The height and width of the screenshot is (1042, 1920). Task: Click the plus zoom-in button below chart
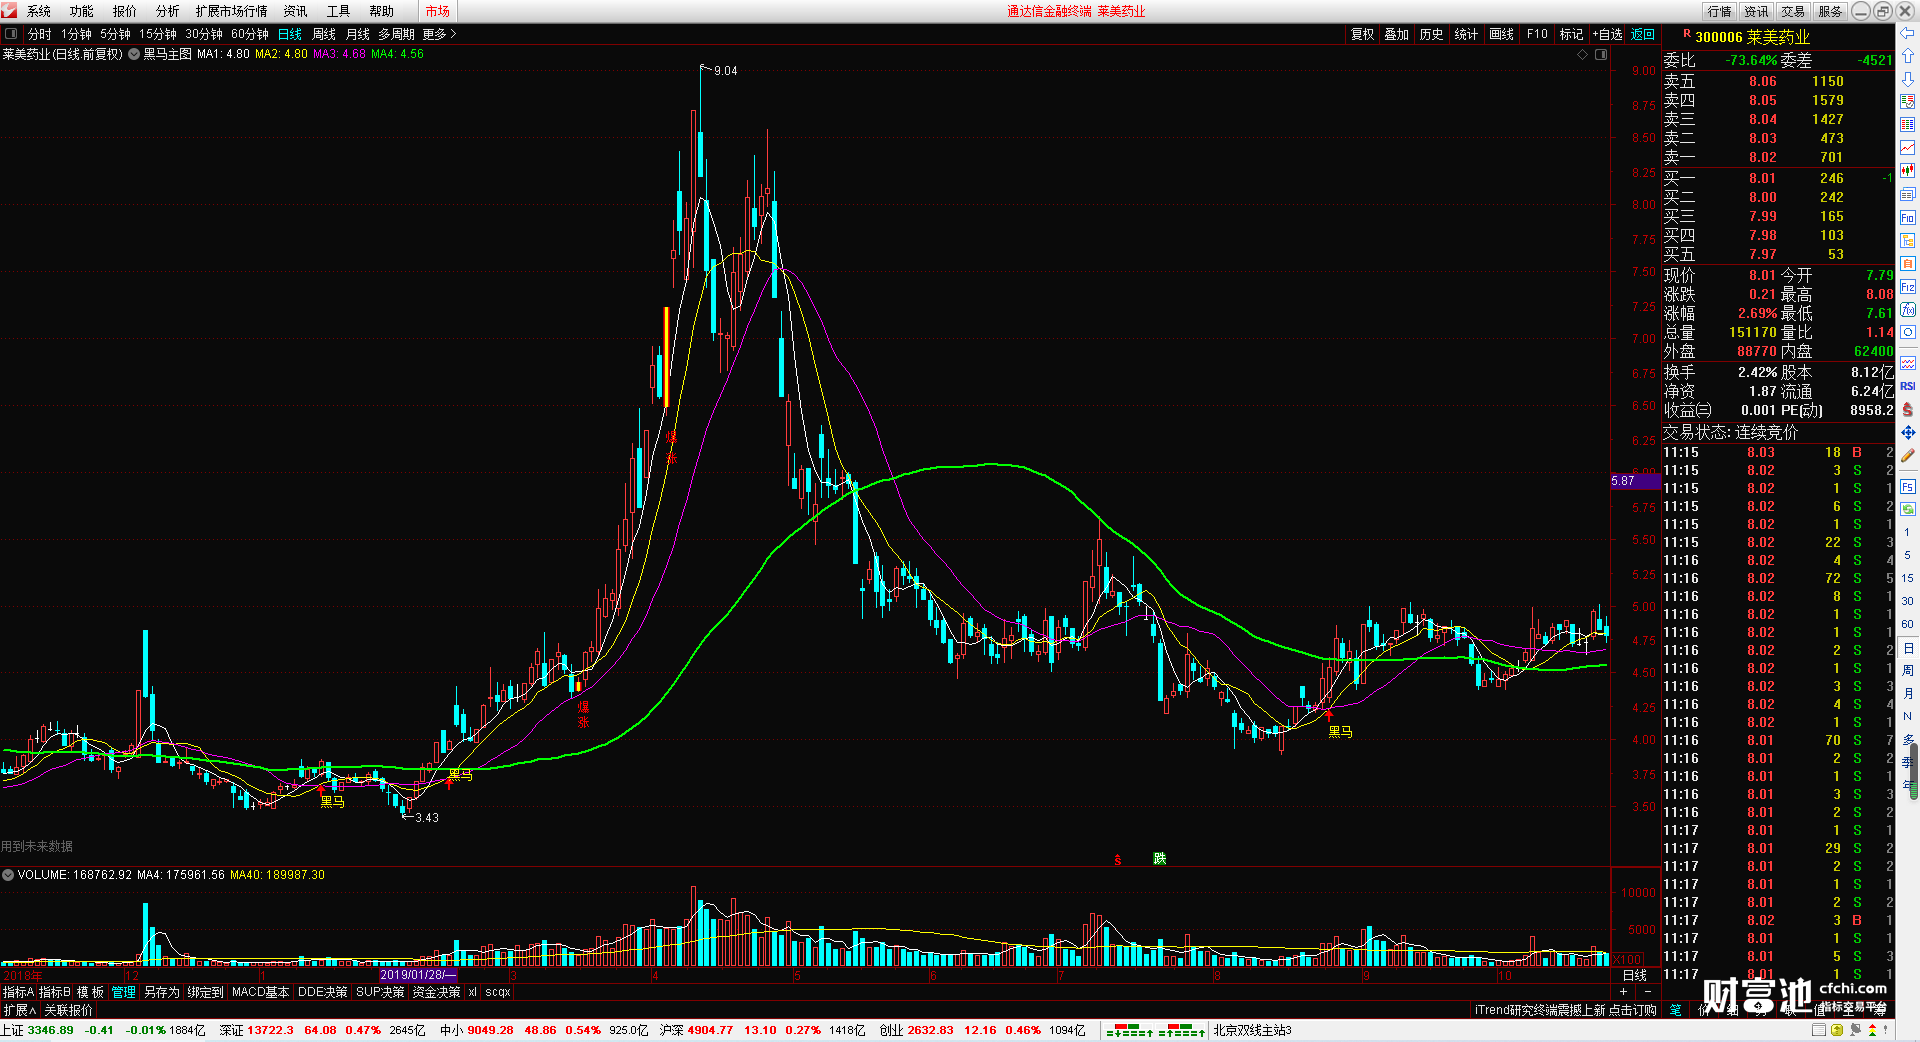pyautogui.click(x=1623, y=992)
